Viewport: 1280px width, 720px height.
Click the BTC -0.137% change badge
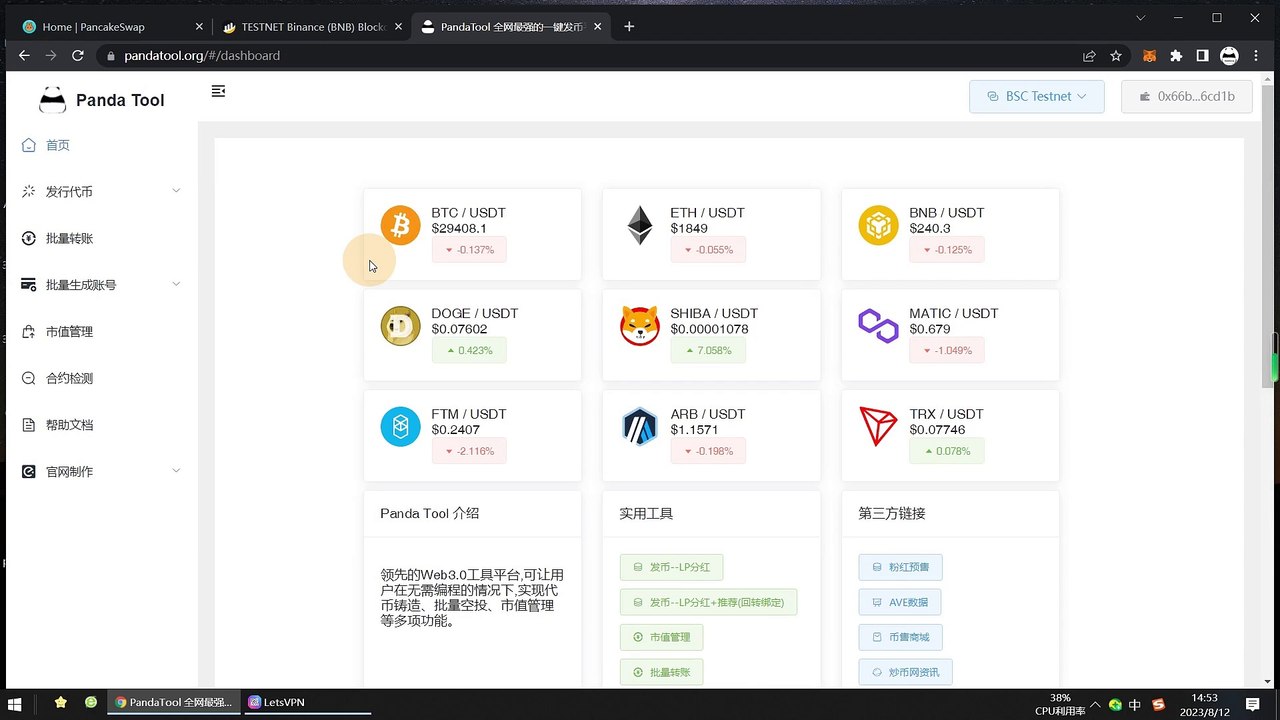(469, 250)
